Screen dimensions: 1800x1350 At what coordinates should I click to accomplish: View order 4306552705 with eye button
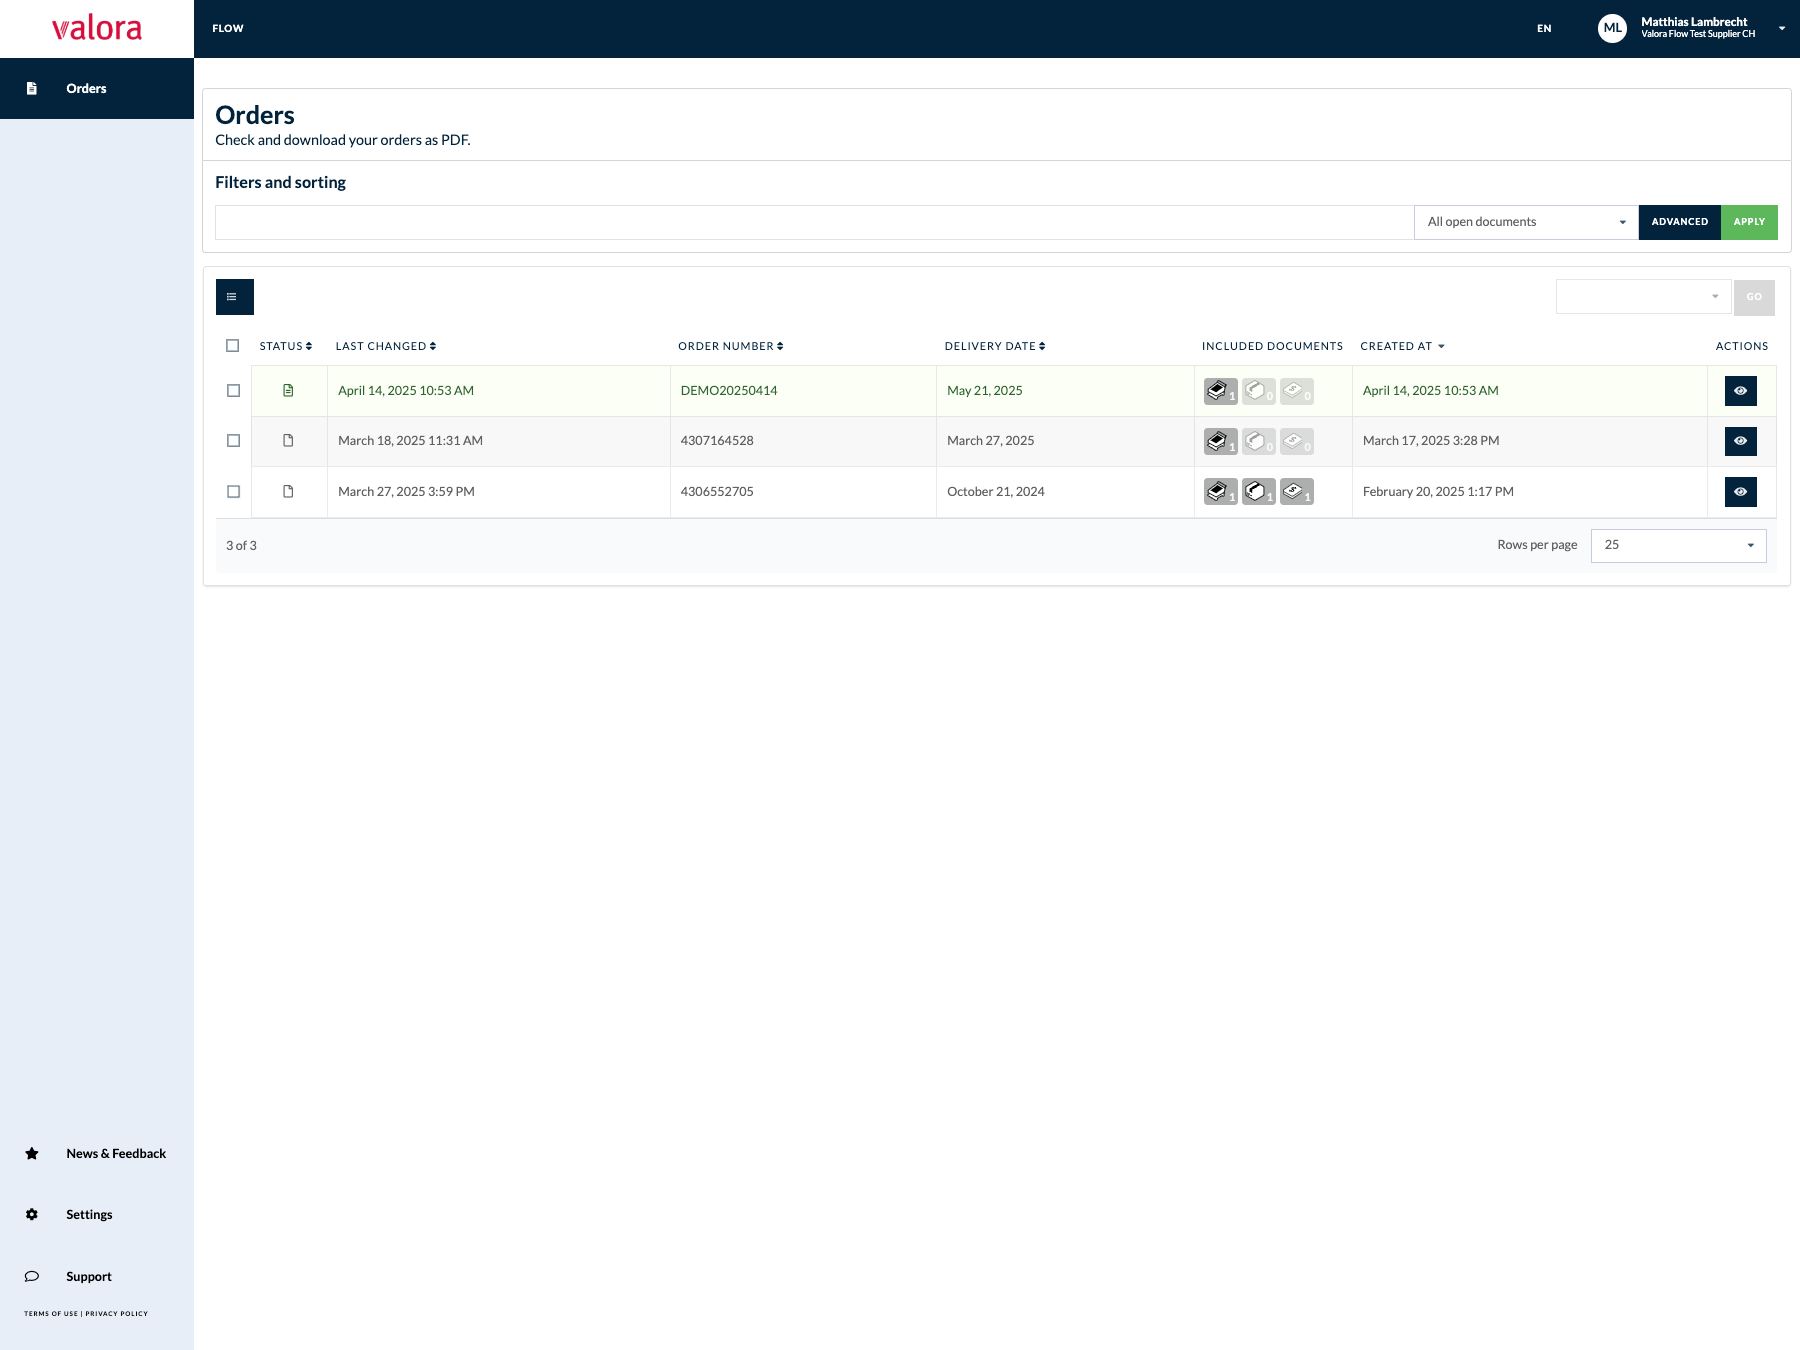click(1740, 492)
